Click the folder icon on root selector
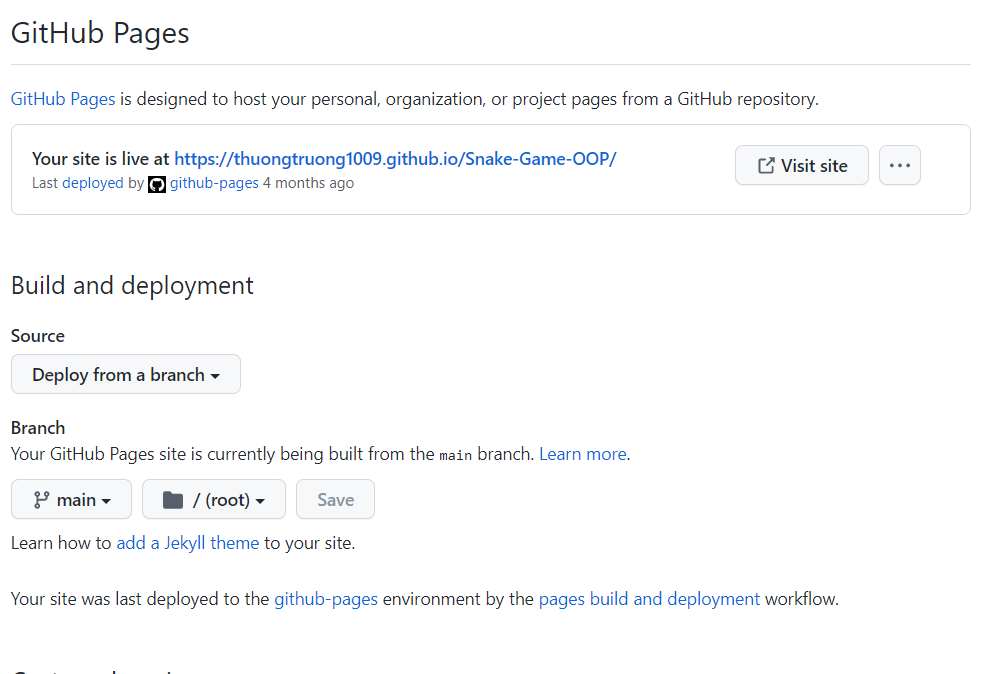The height and width of the screenshot is (674, 1006). tap(173, 500)
